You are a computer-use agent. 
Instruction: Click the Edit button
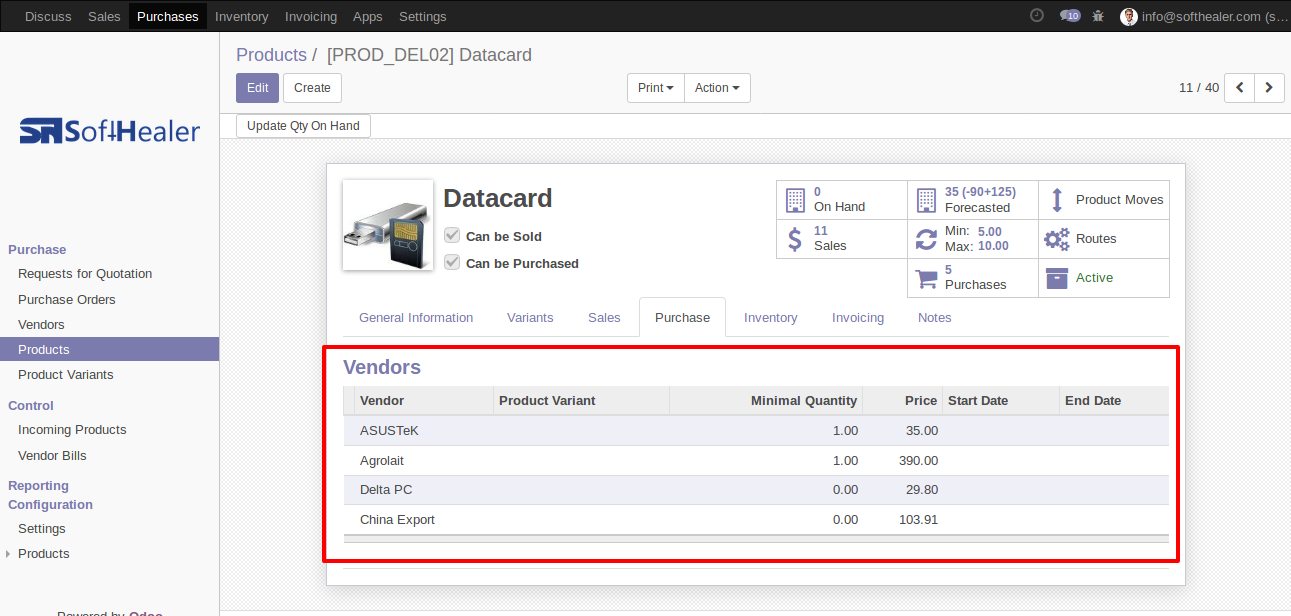coord(257,88)
